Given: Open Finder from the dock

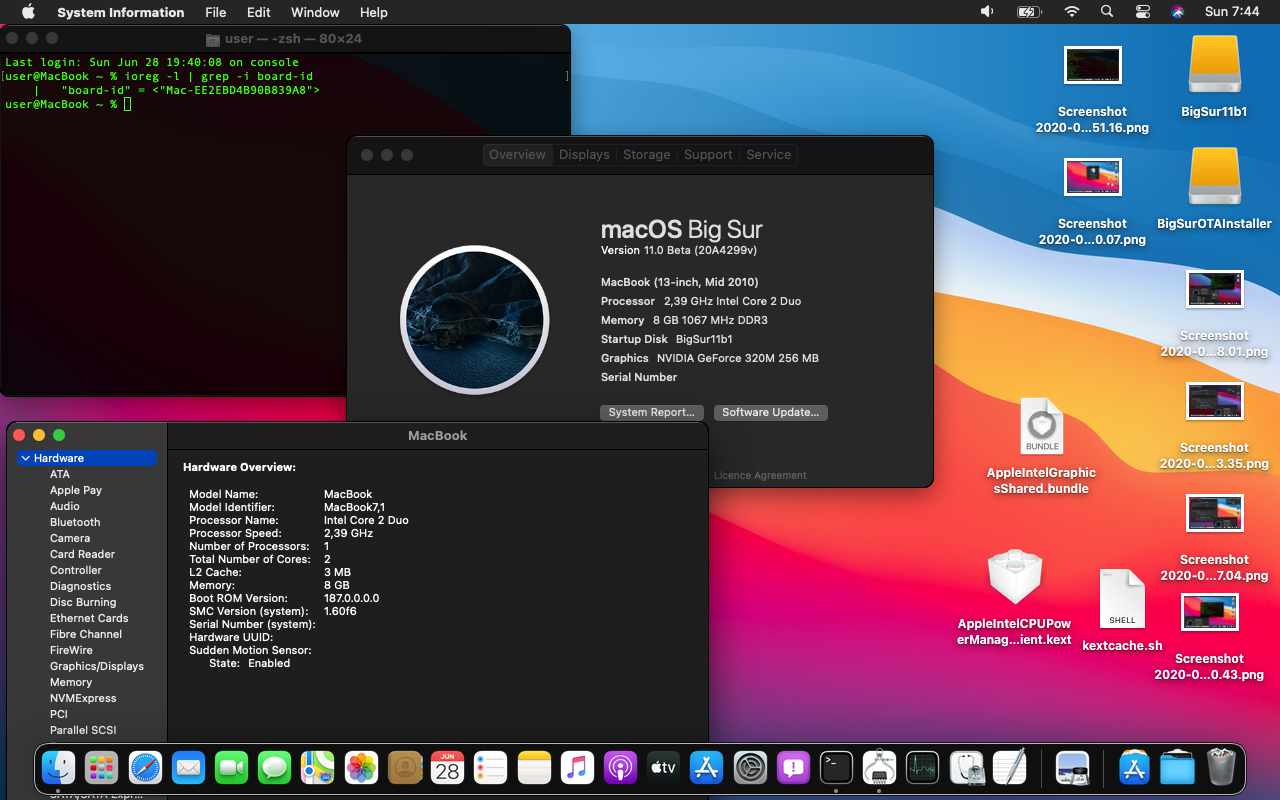Looking at the screenshot, I should pyautogui.click(x=58, y=768).
